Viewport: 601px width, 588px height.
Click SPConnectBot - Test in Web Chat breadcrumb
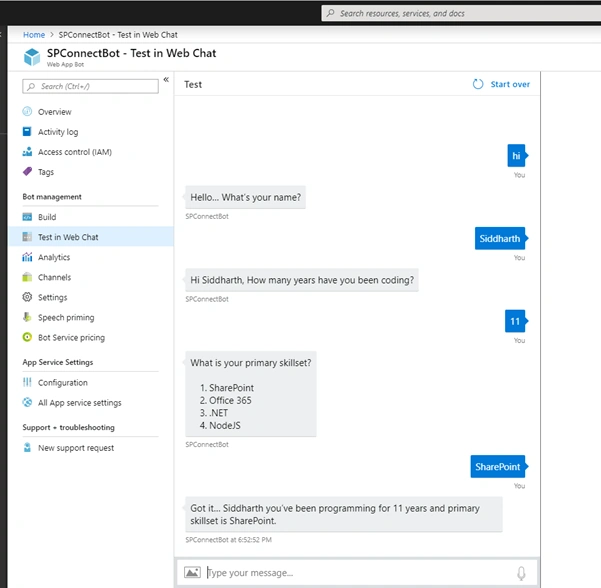point(118,34)
